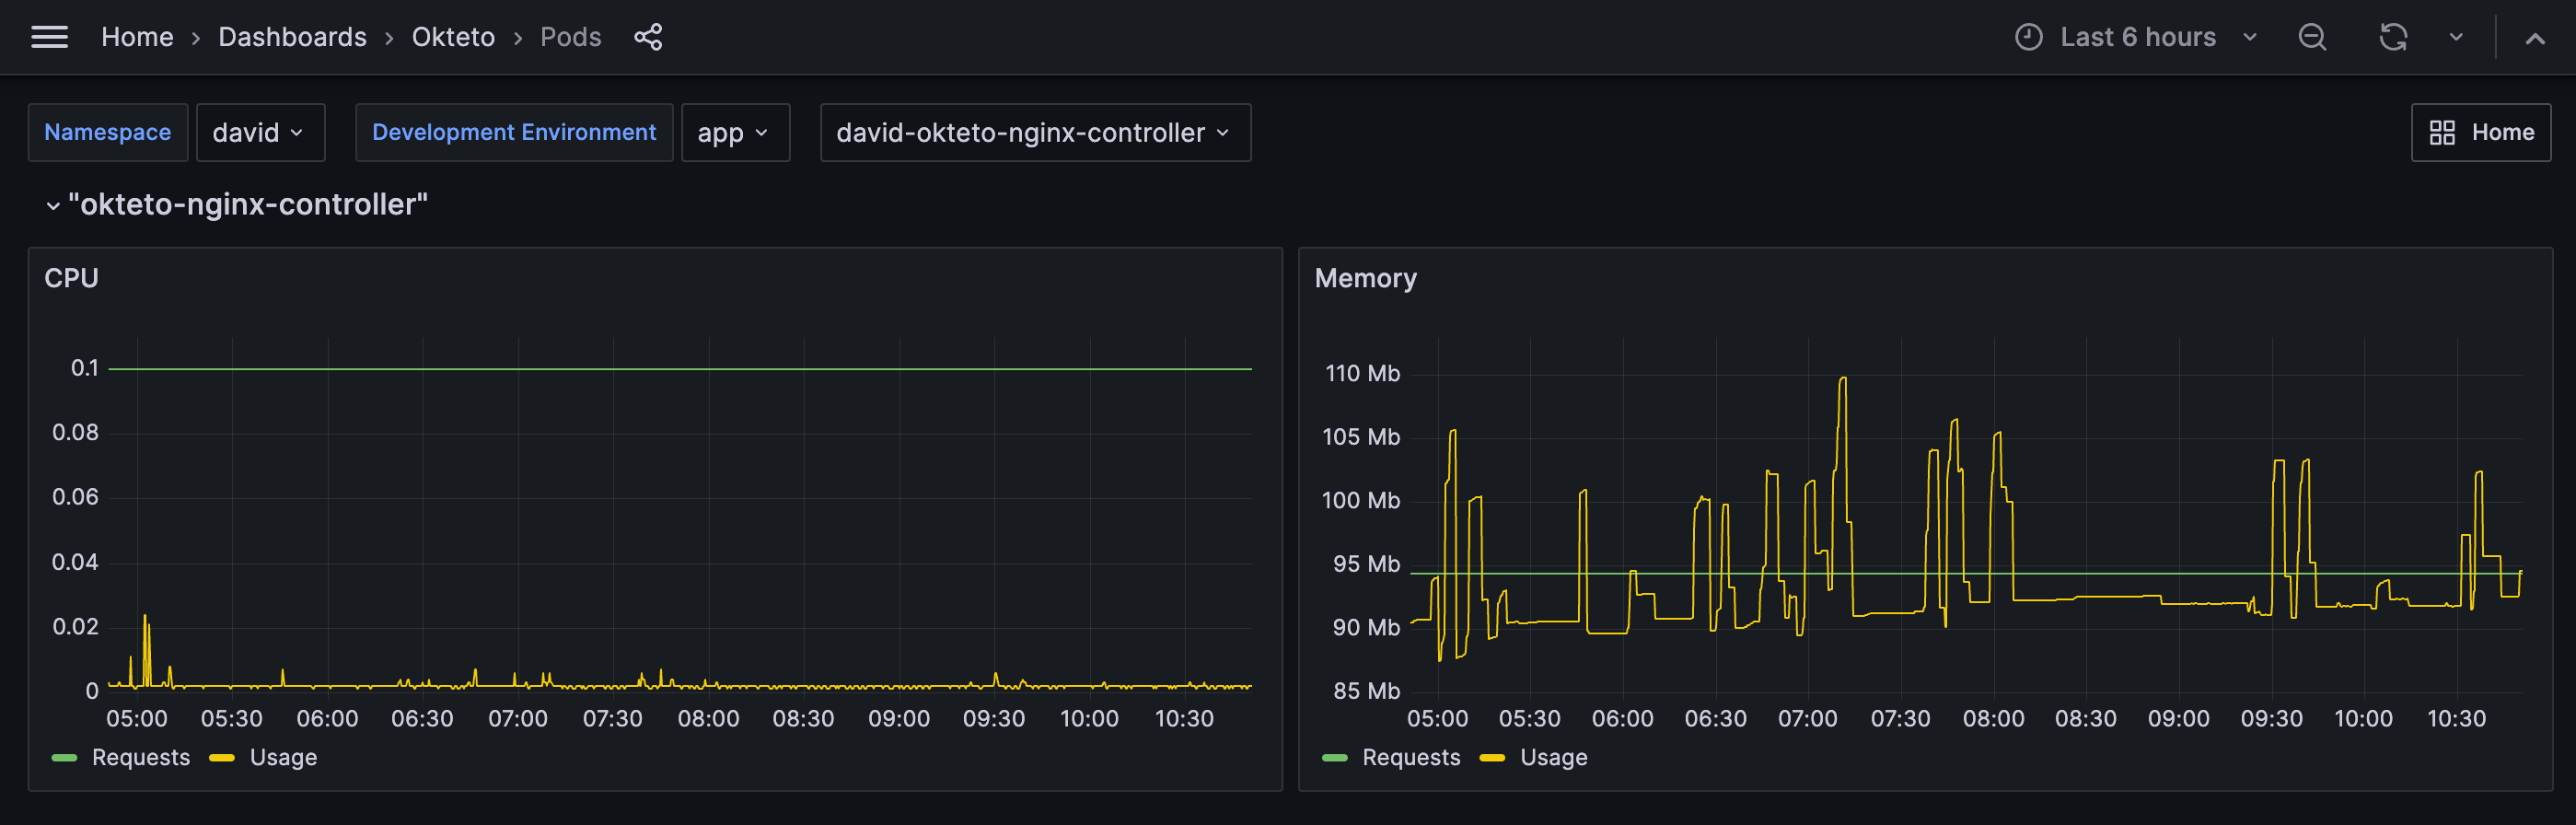This screenshot has height=825, width=2576.
Task: Click the grid icon on the Home button
Action: click(x=2442, y=133)
